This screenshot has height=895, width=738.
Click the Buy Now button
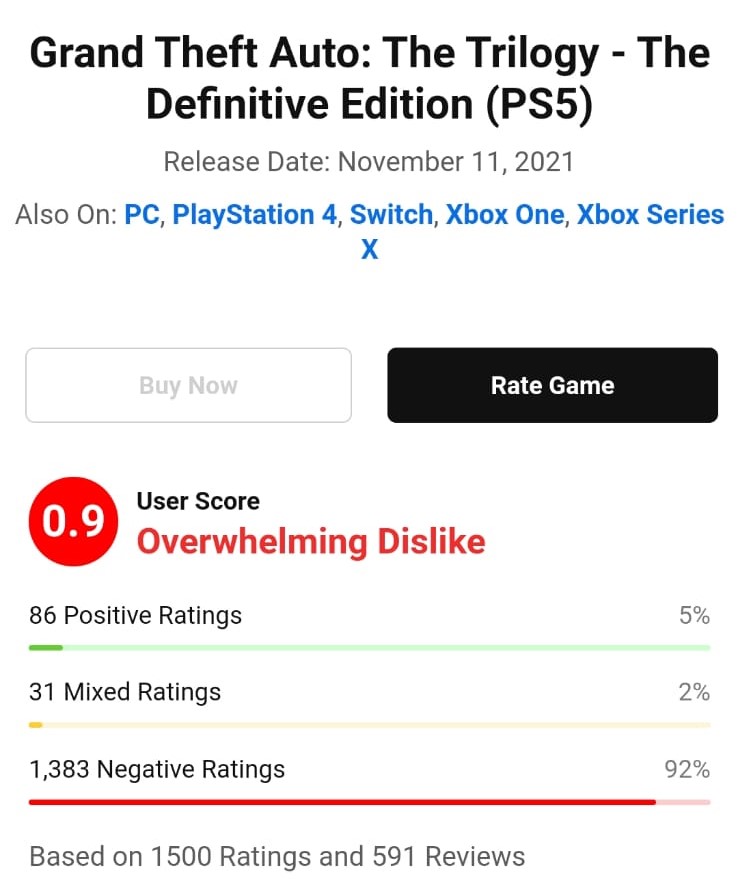[x=188, y=385]
